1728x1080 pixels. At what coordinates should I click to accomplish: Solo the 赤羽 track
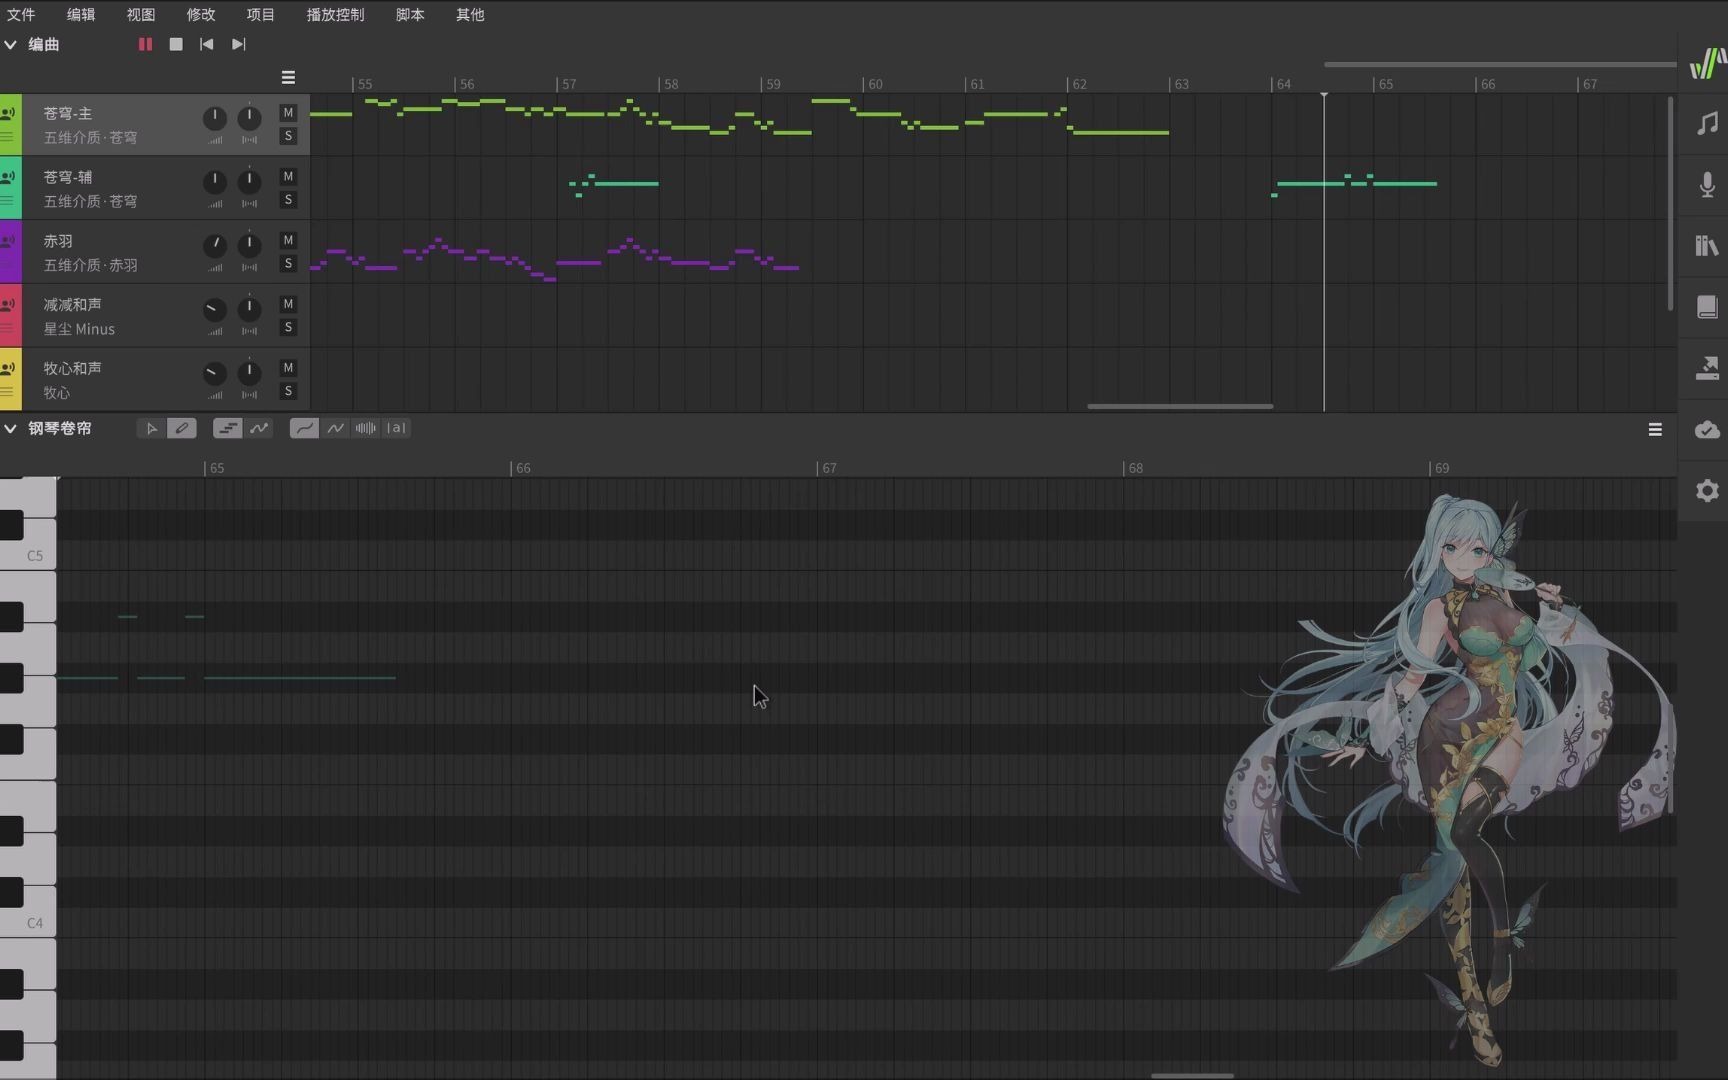pyautogui.click(x=288, y=263)
